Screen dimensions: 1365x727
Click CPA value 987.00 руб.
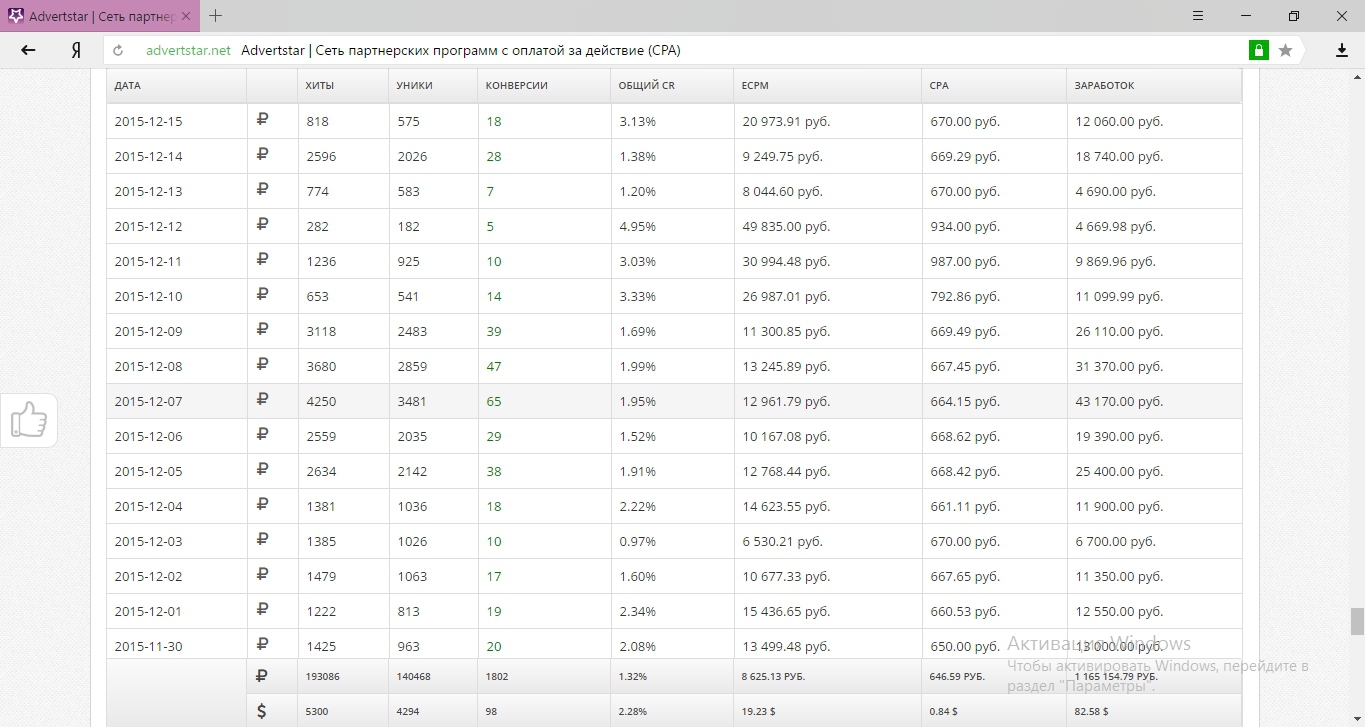pyautogui.click(x=964, y=261)
